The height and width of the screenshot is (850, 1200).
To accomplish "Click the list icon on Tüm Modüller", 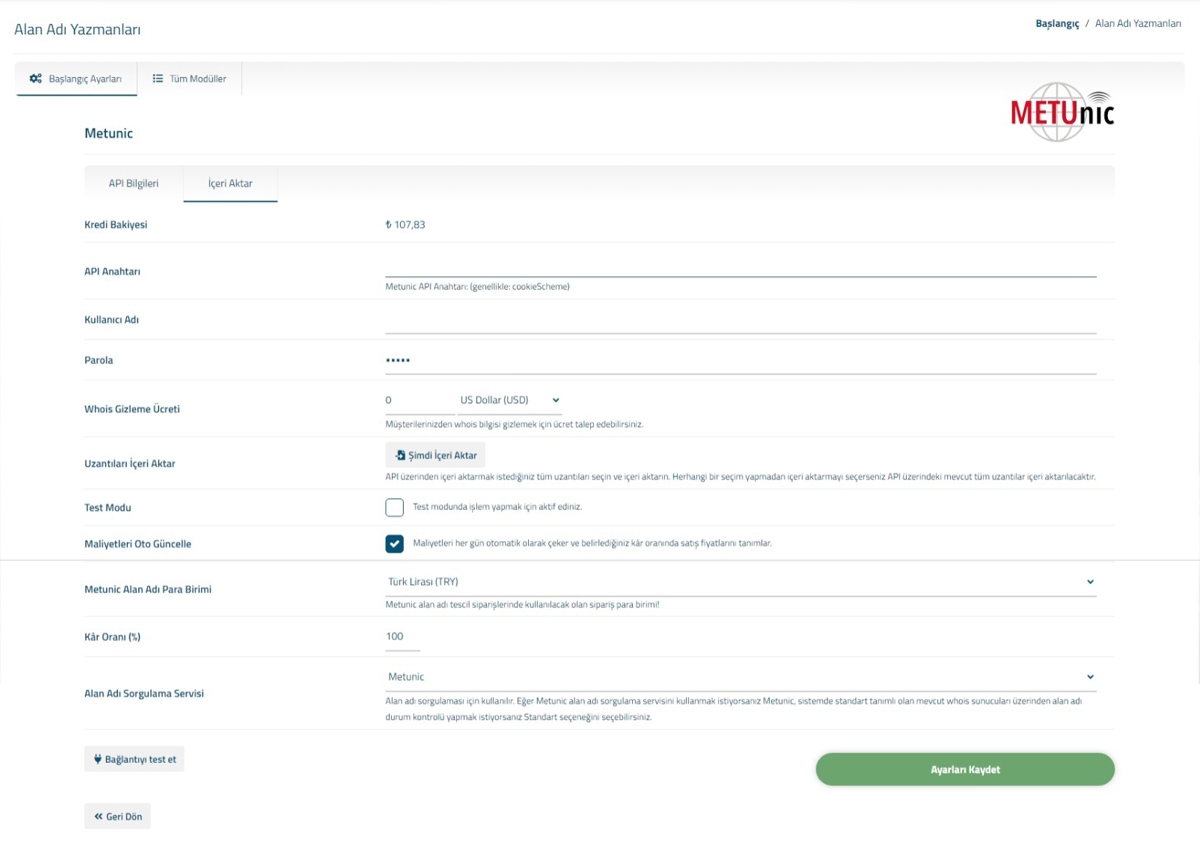I will tap(158, 78).
